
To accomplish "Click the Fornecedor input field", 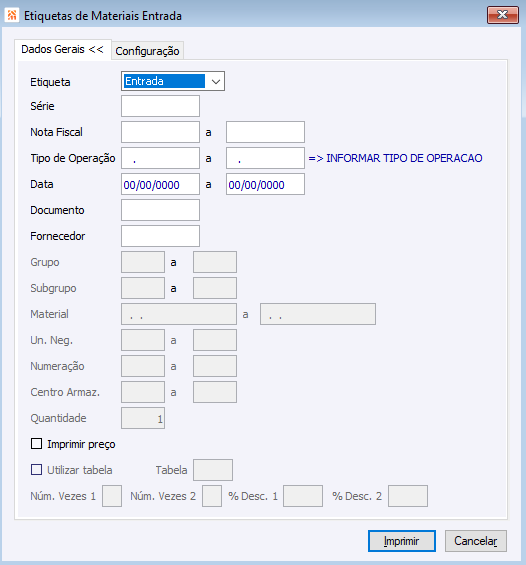I will click(160, 236).
